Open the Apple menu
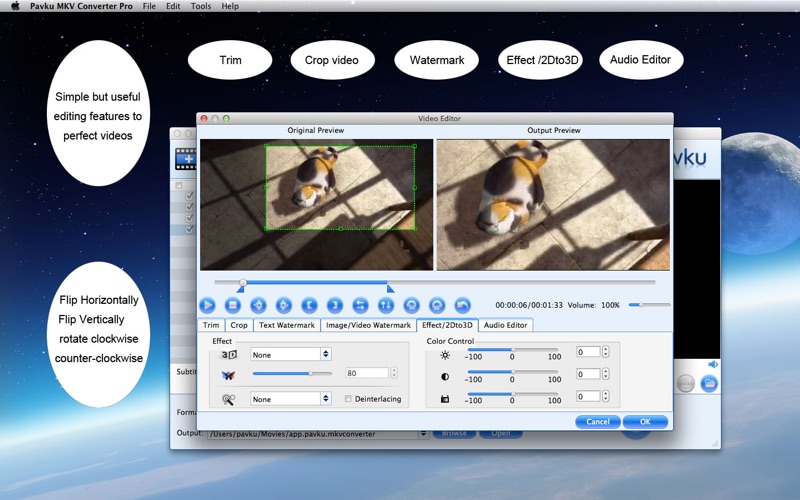 point(15,6)
